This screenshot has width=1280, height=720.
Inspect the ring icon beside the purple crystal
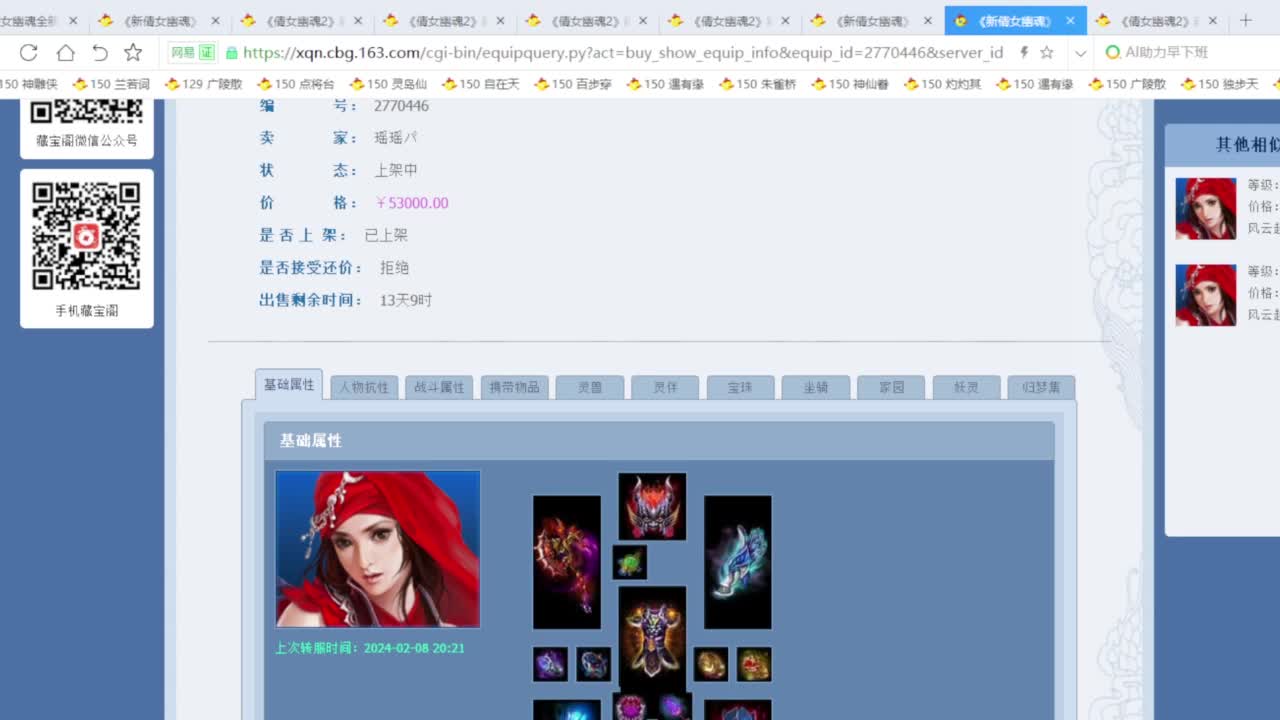click(593, 664)
